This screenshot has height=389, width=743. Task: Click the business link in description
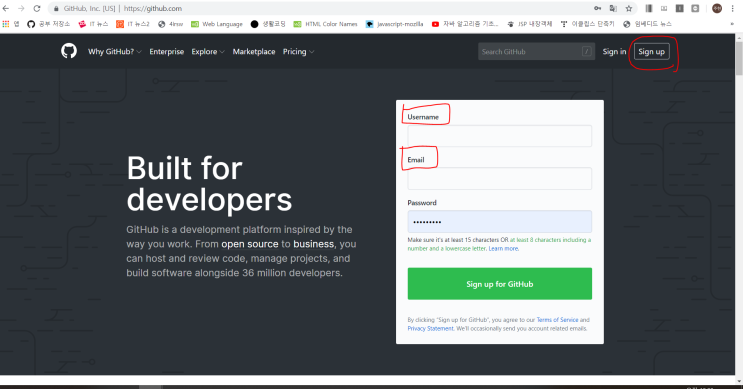[x=314, y=244]
